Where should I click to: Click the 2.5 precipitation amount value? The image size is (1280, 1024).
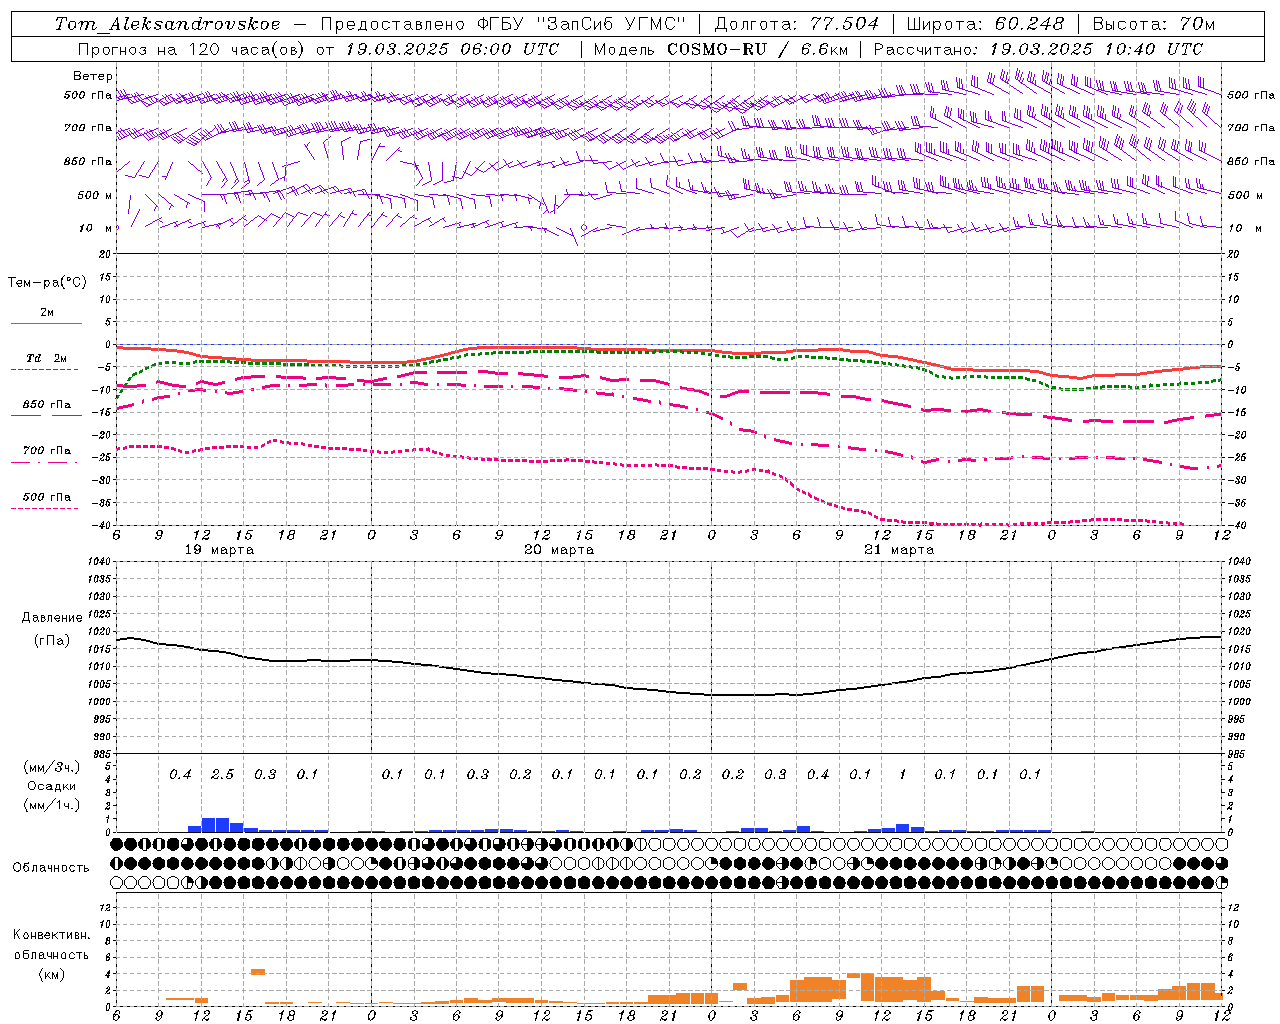pos(222,774)
